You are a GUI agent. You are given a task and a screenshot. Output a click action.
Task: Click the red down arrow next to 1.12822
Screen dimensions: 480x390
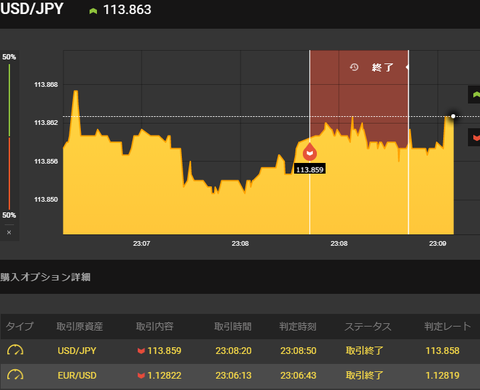pos(141,376)
